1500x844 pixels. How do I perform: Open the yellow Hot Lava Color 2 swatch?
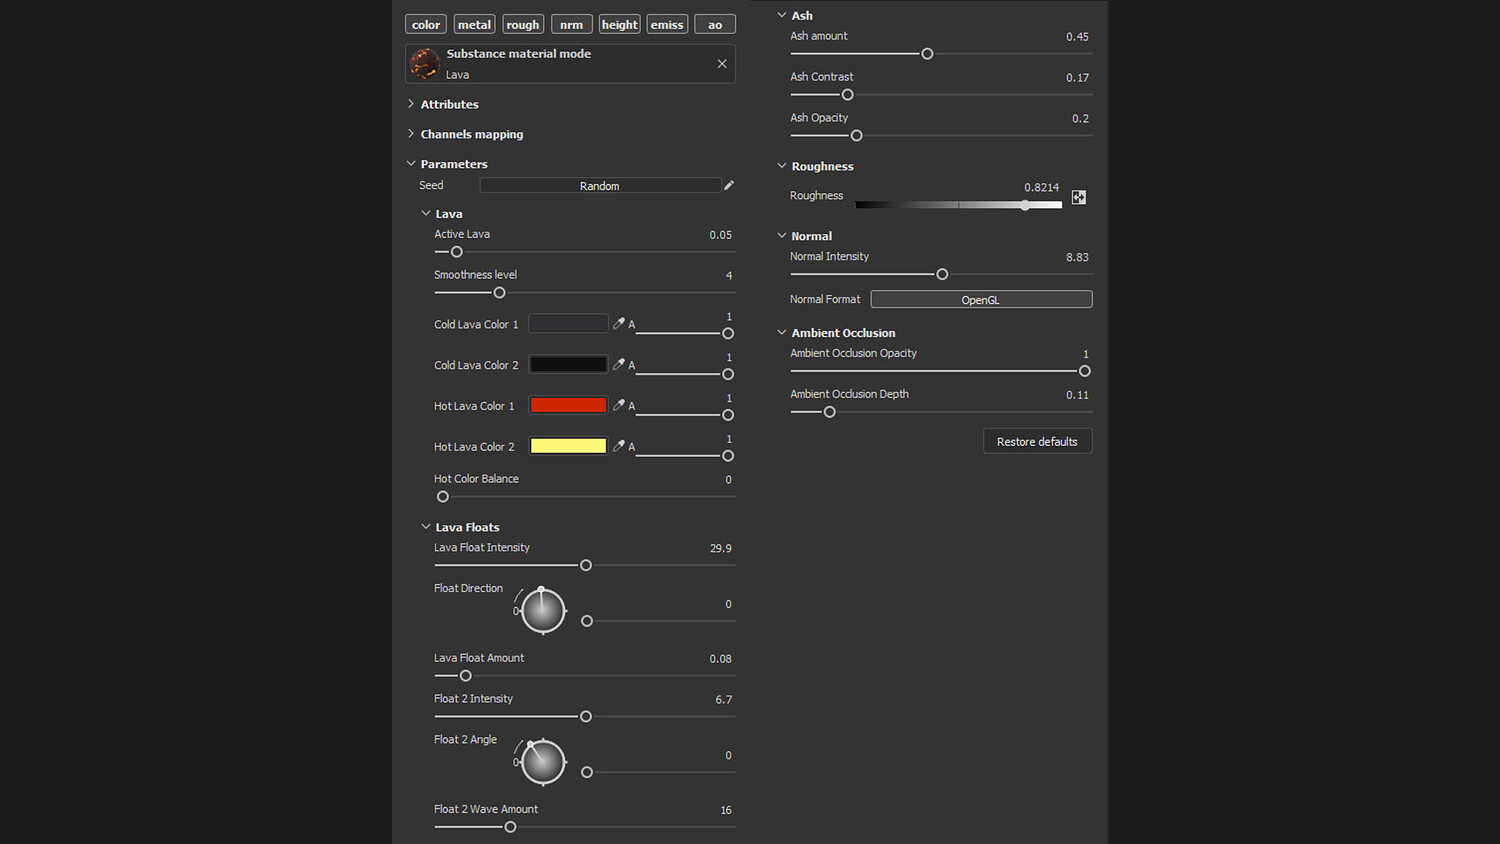[568, 446]
